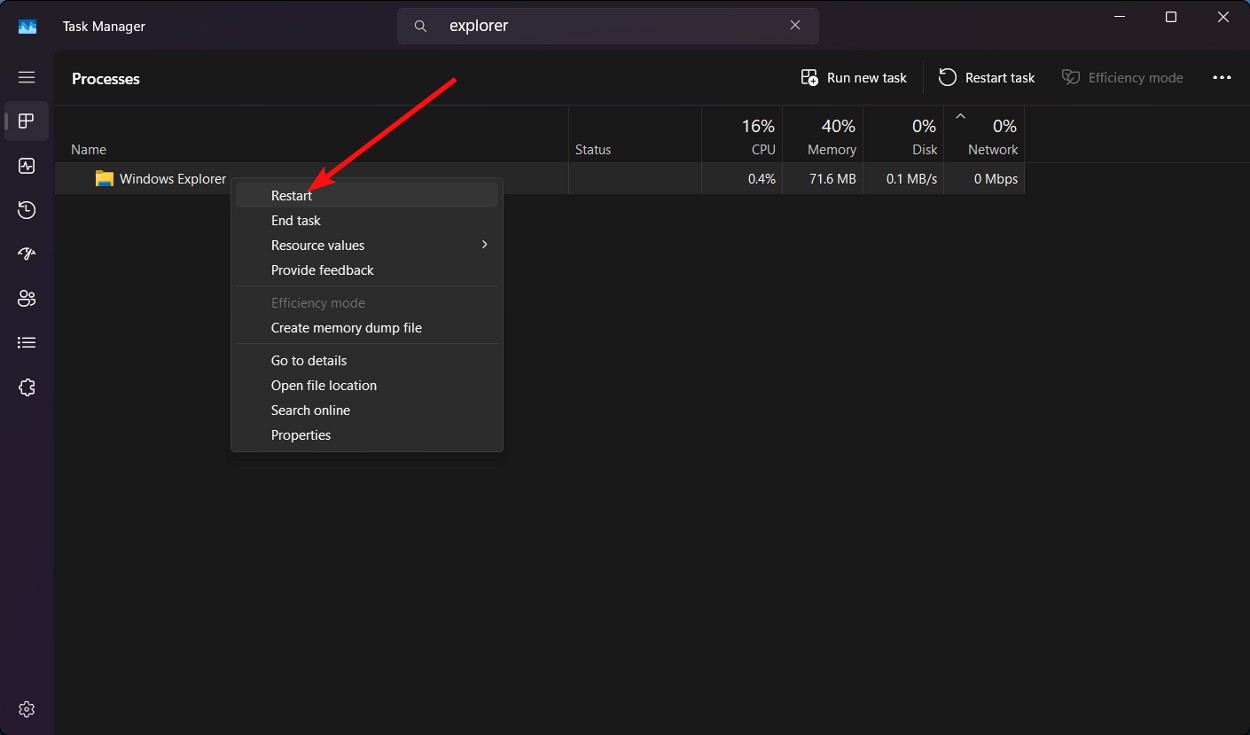Select End task from the context menu
Image resolution: width=1250 pixels, height=735 pixels.
(x=296, y=220)
